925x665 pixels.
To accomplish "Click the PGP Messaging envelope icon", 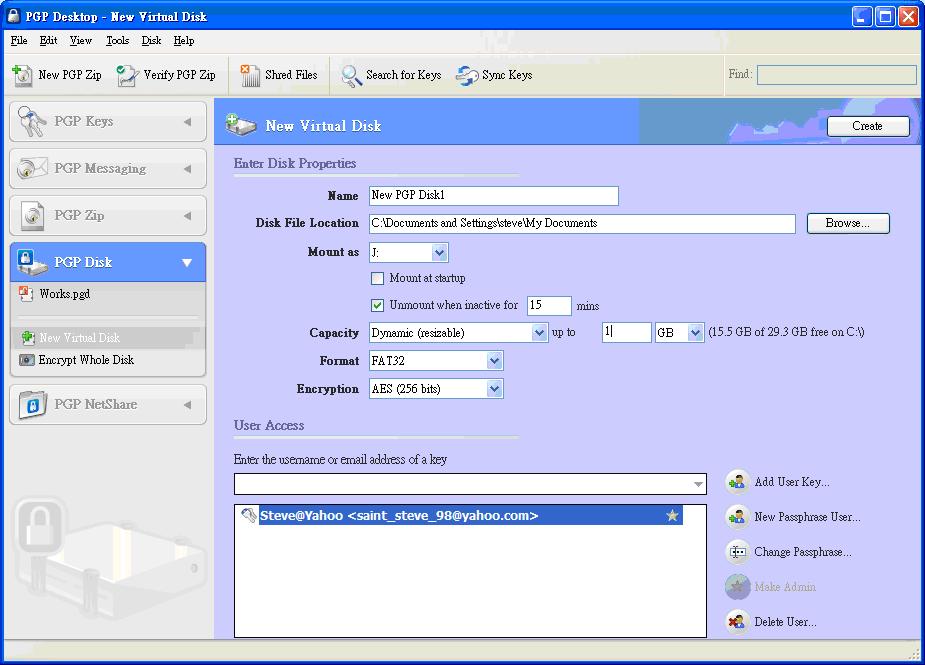I will point(32,168).
